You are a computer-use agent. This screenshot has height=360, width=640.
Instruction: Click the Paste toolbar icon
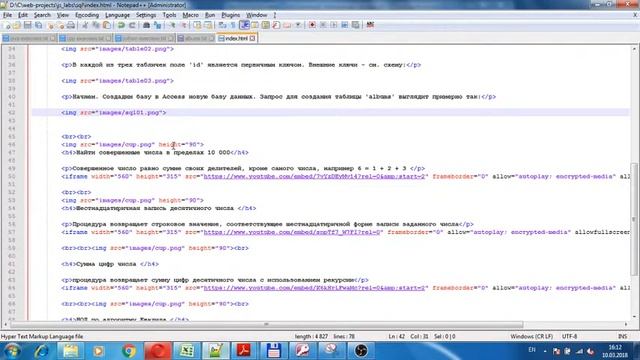click(x=107, y=25)
